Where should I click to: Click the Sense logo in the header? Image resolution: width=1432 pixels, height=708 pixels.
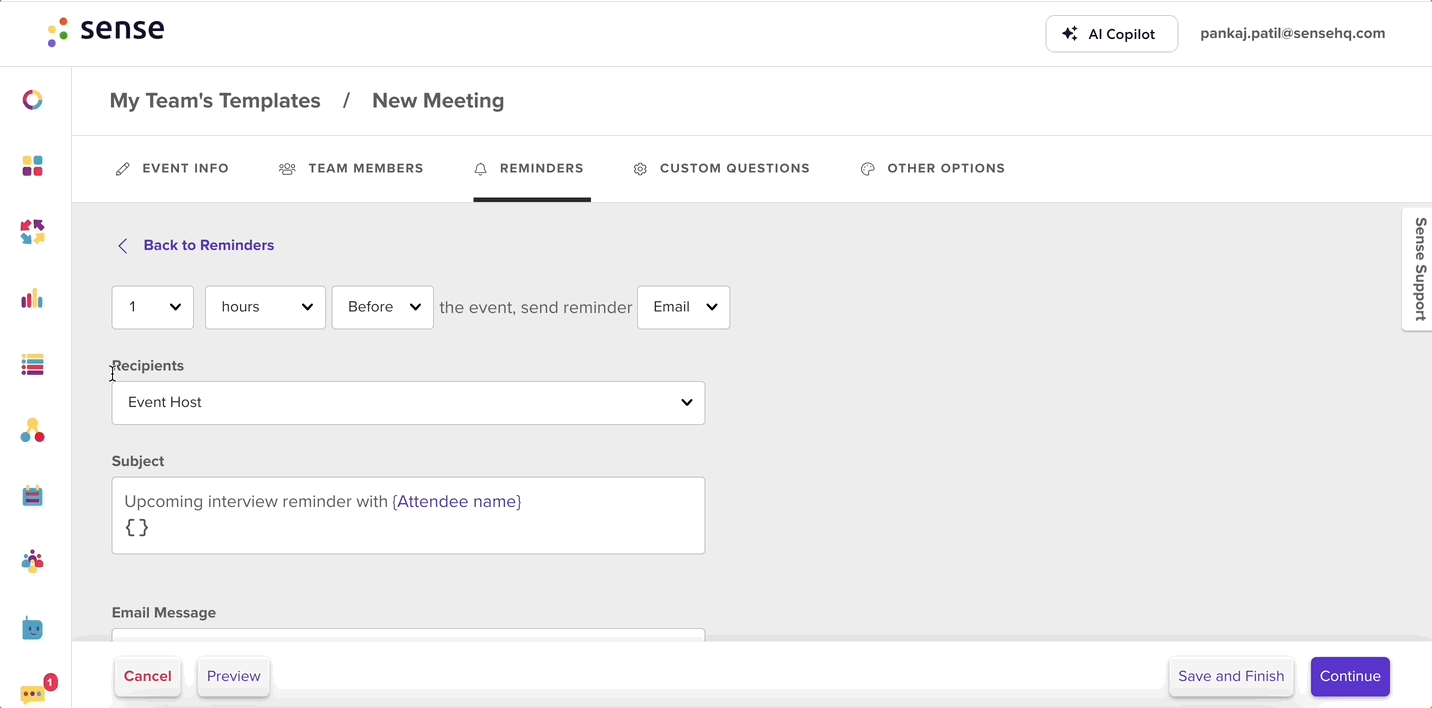[106, 31]
